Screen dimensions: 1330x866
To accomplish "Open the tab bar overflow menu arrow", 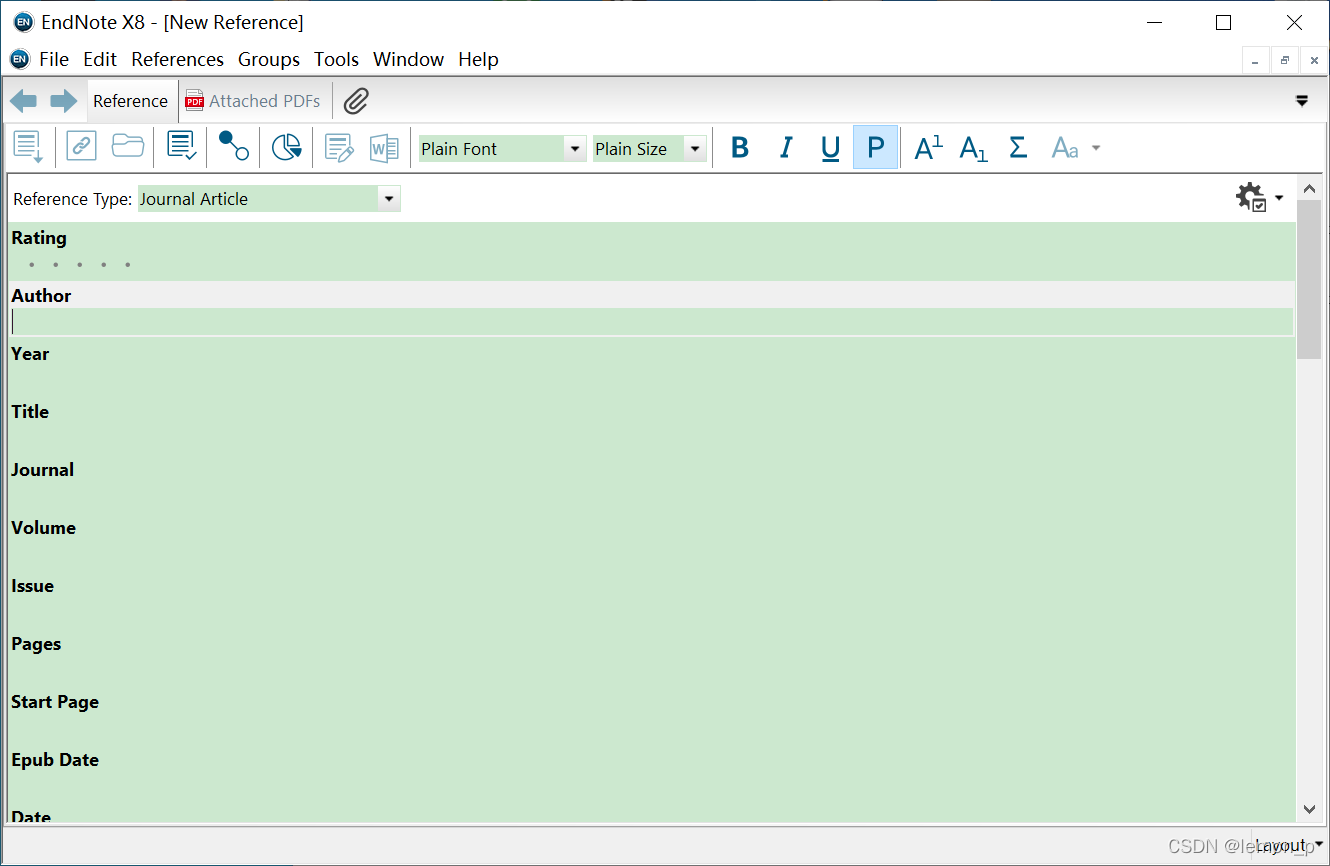I will click(1302, 101).
